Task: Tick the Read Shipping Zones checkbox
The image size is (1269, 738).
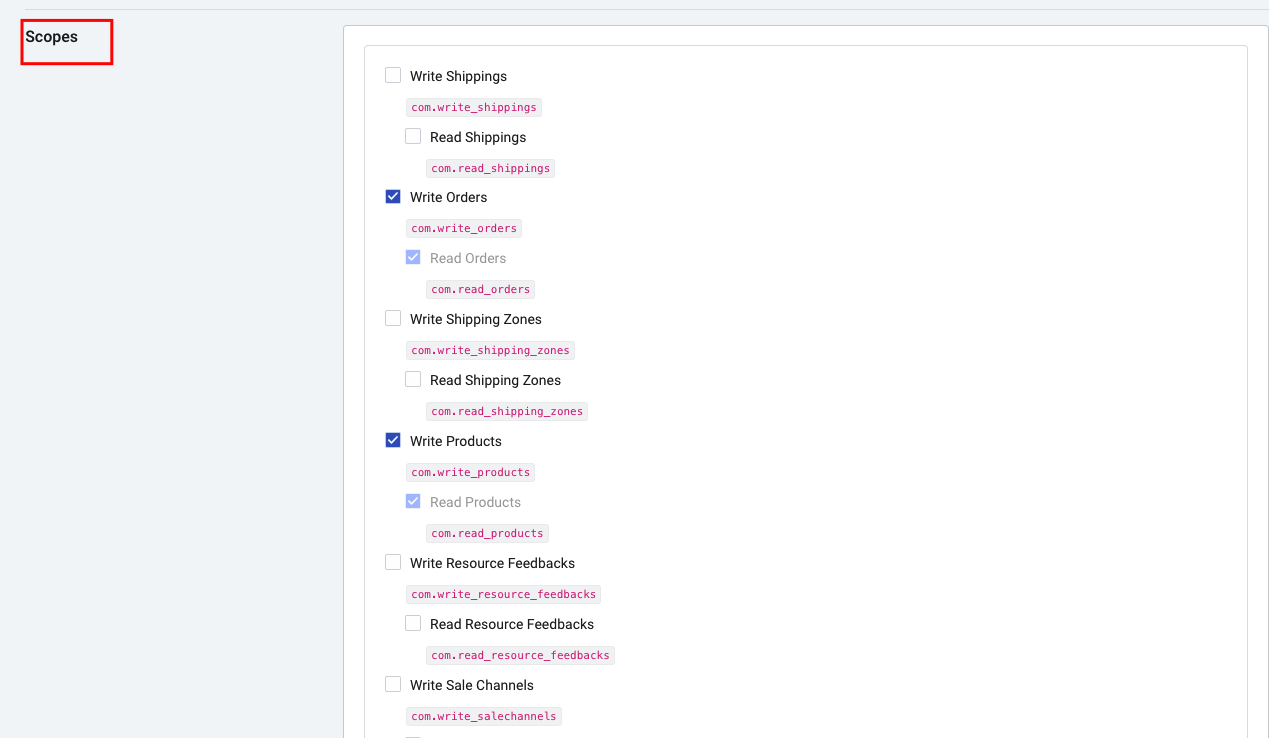Action: point(413,379)
